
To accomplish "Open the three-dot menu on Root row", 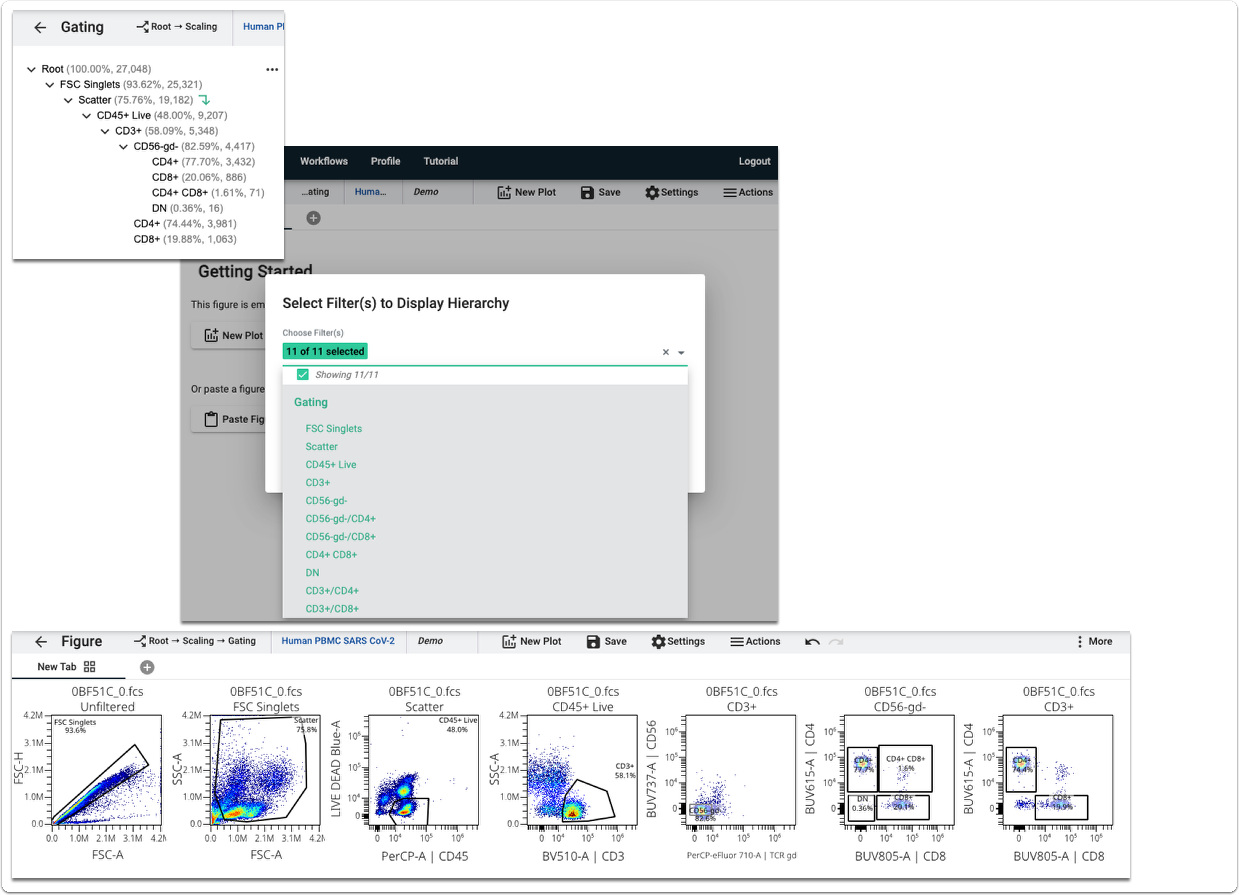I will pyautogui.click(x=272, y=70).
